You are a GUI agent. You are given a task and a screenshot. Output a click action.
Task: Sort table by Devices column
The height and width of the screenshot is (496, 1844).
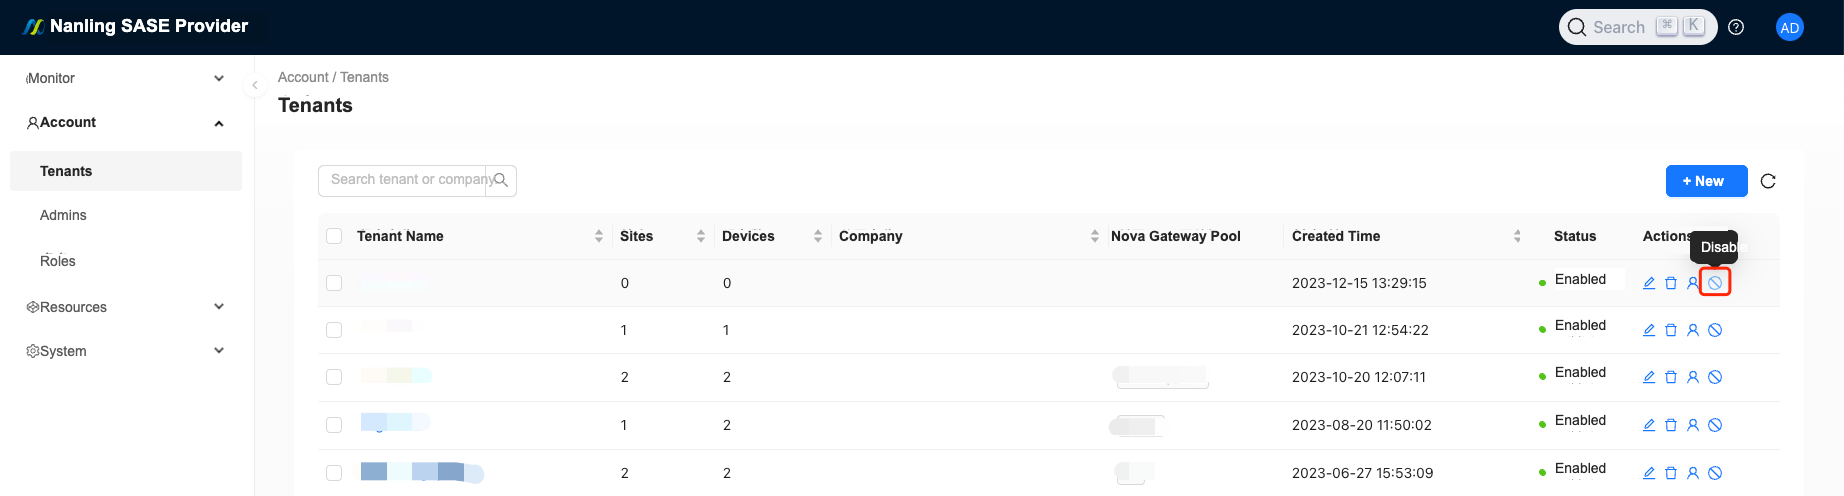pos(818,236)
